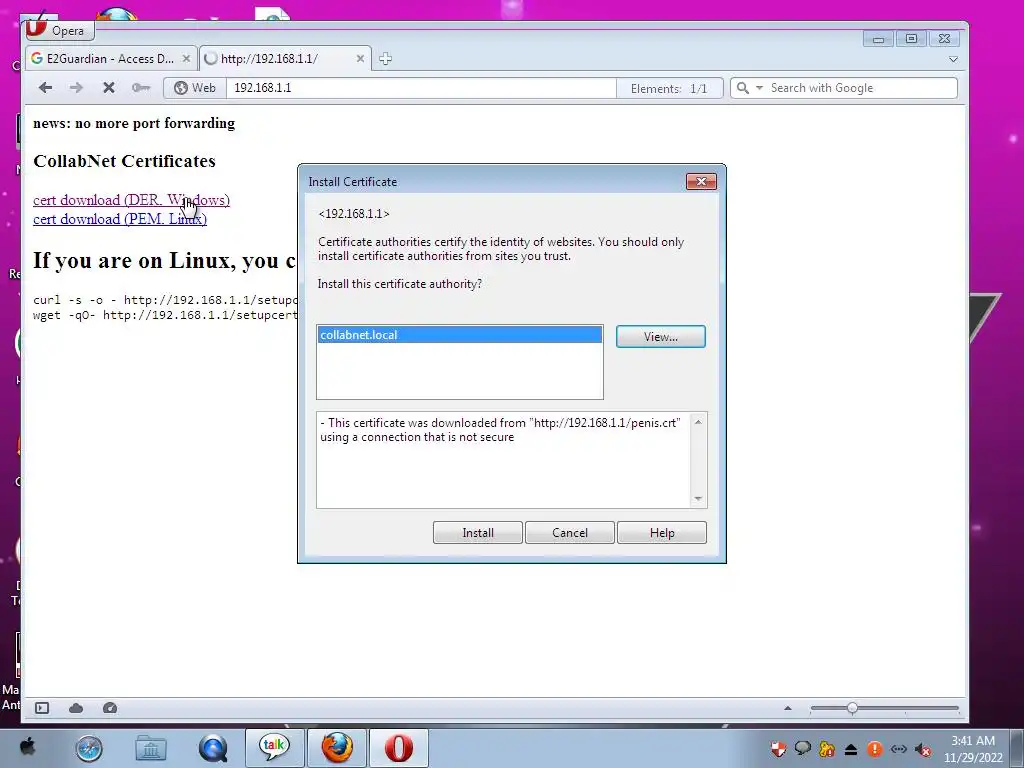Image resolution: width=1024 pixels, height=768 pixels.
Task: Open password wand key icon
Action: pos(140,88)
